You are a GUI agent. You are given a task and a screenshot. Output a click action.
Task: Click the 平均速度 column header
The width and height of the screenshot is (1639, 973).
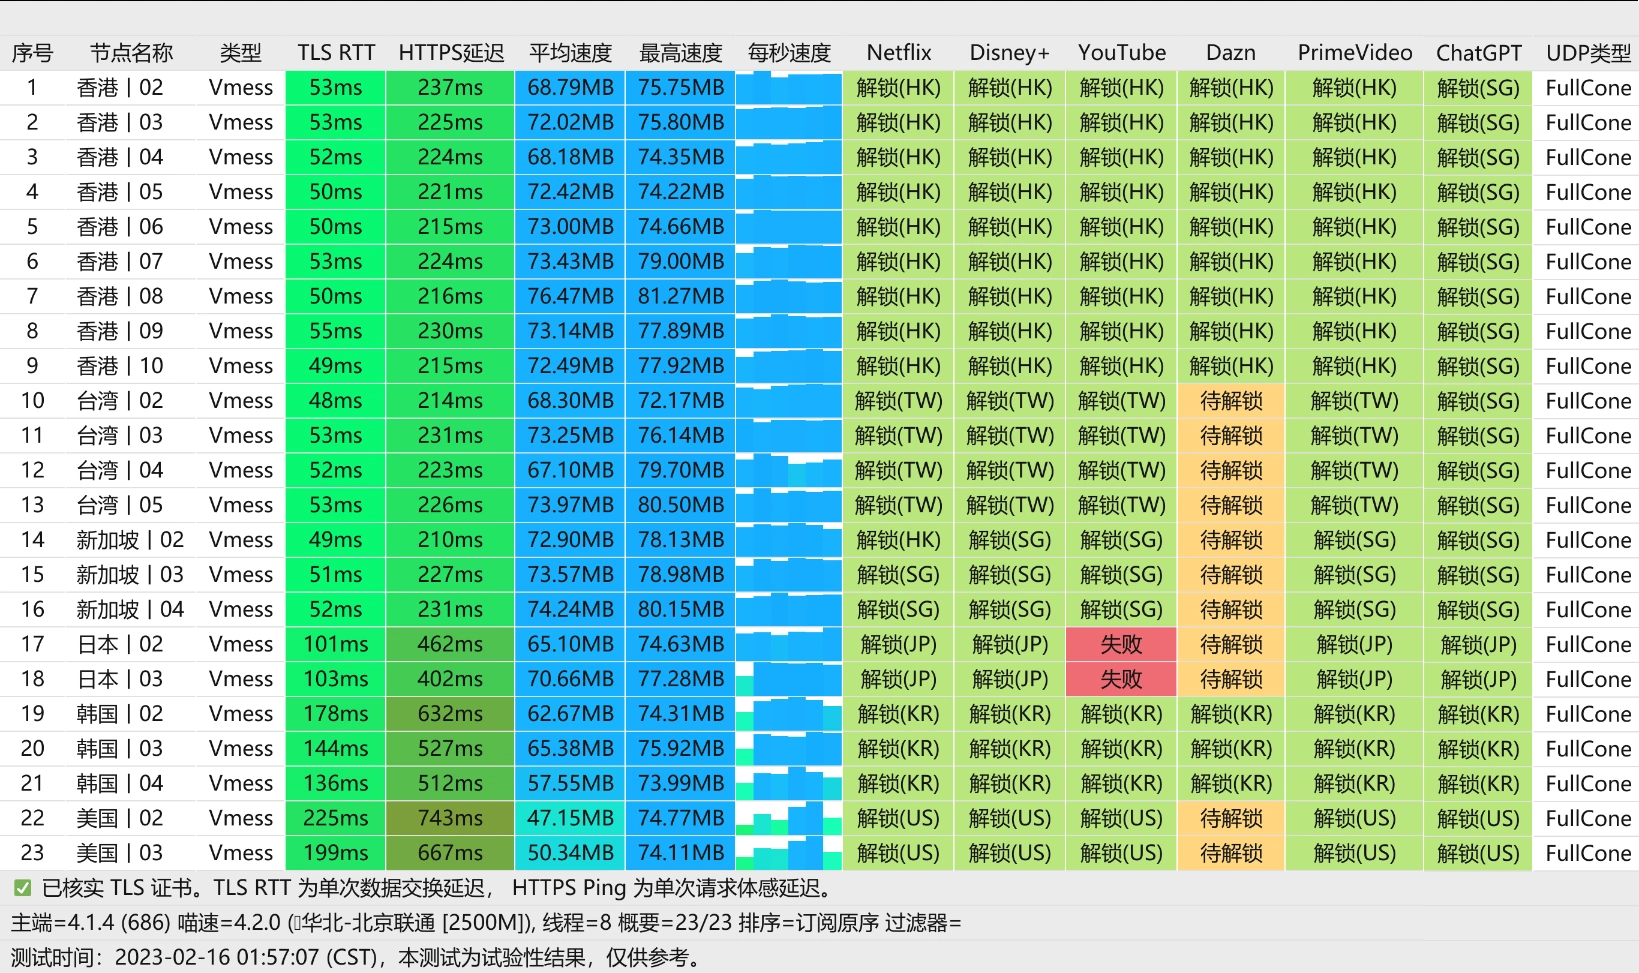click(570, 53)
